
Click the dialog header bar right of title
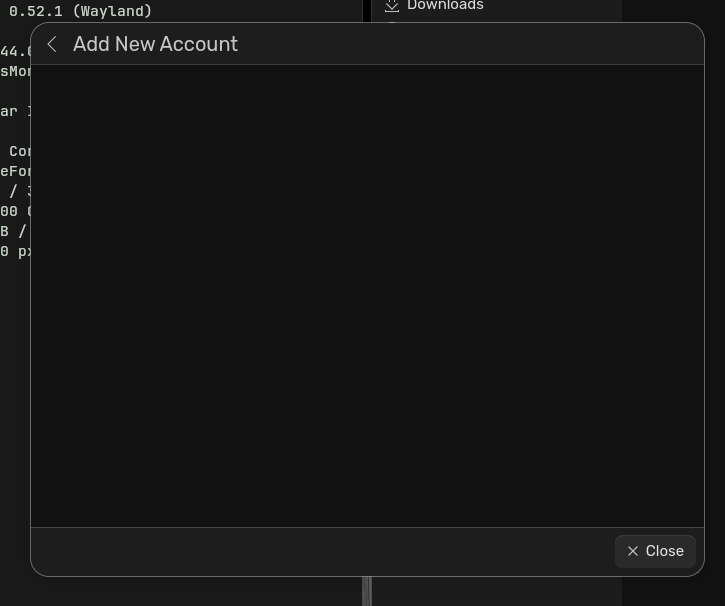click(470, 44)
